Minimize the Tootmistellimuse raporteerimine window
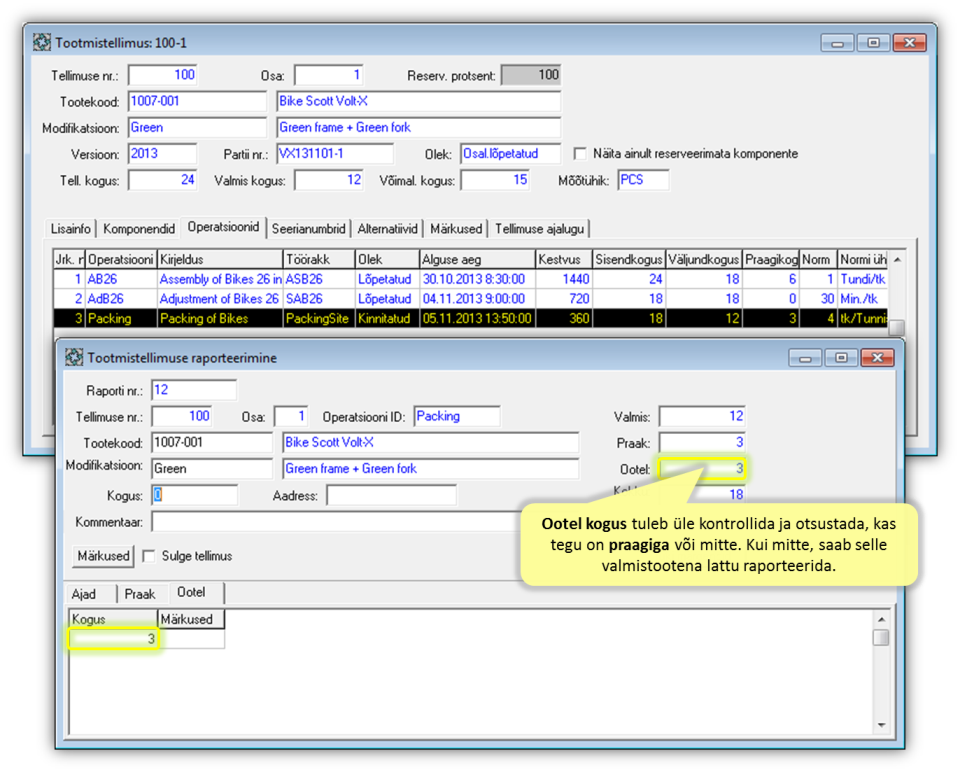 805,358
